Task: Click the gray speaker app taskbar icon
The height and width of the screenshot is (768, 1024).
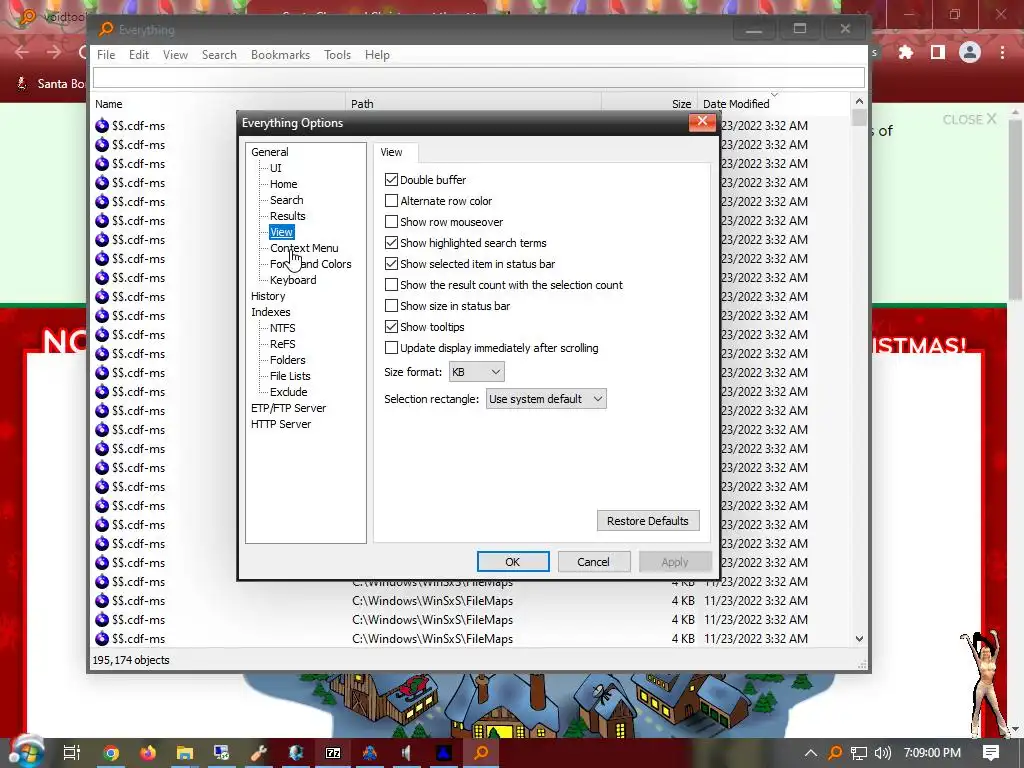Action: pos(407,753)
